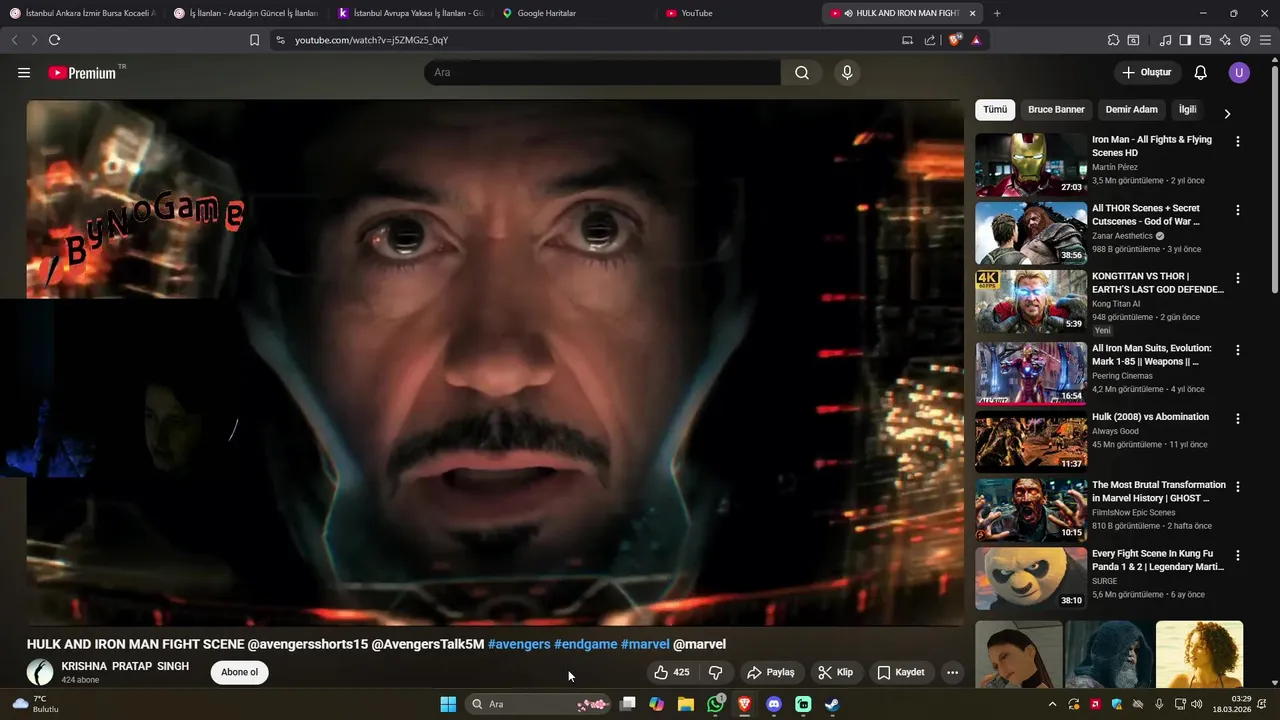The image size is (1280, 720).
Task: Show more filter chips with right chevron
Action: coord(1227,113)
